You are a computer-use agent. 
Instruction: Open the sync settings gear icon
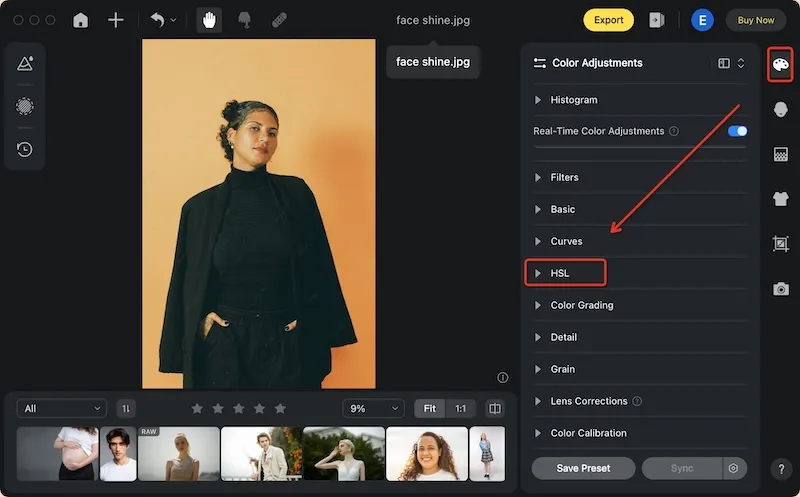(x=734, y=468)
